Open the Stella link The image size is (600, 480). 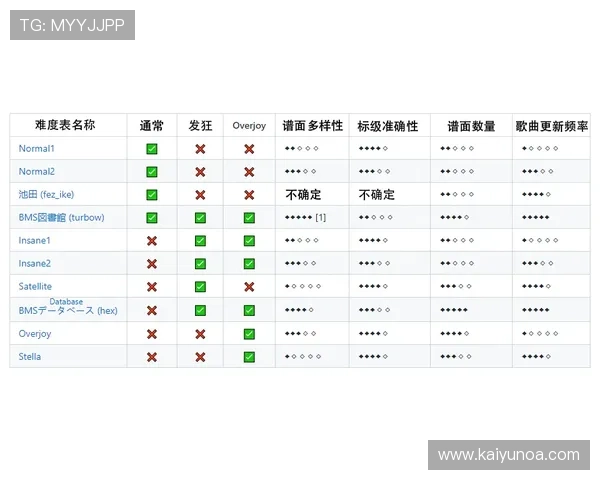pyautogui.click(x=30, y=357)
